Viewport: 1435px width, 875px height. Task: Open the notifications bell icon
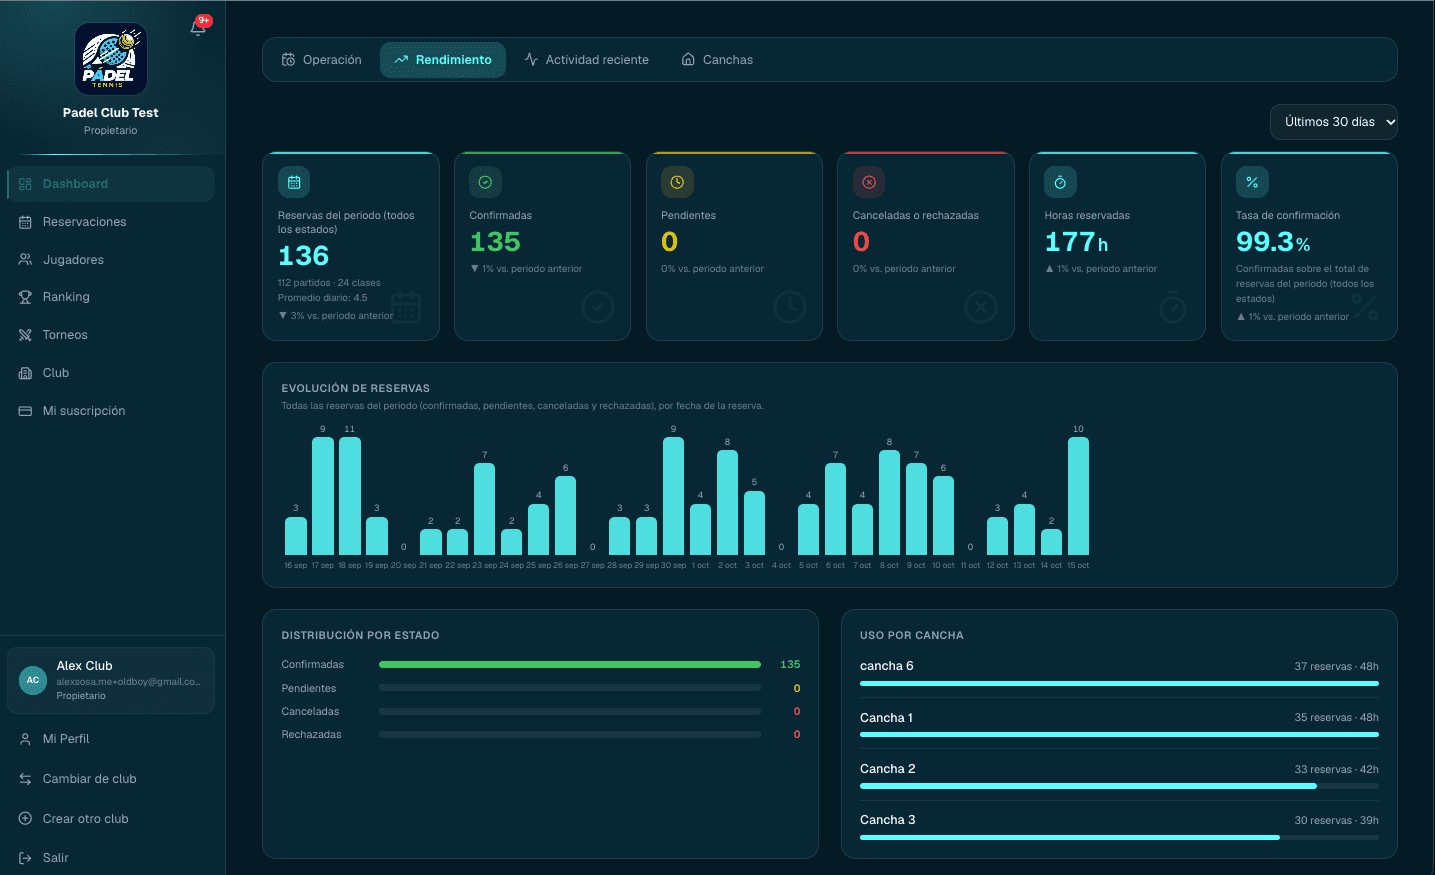pos(198,28)
